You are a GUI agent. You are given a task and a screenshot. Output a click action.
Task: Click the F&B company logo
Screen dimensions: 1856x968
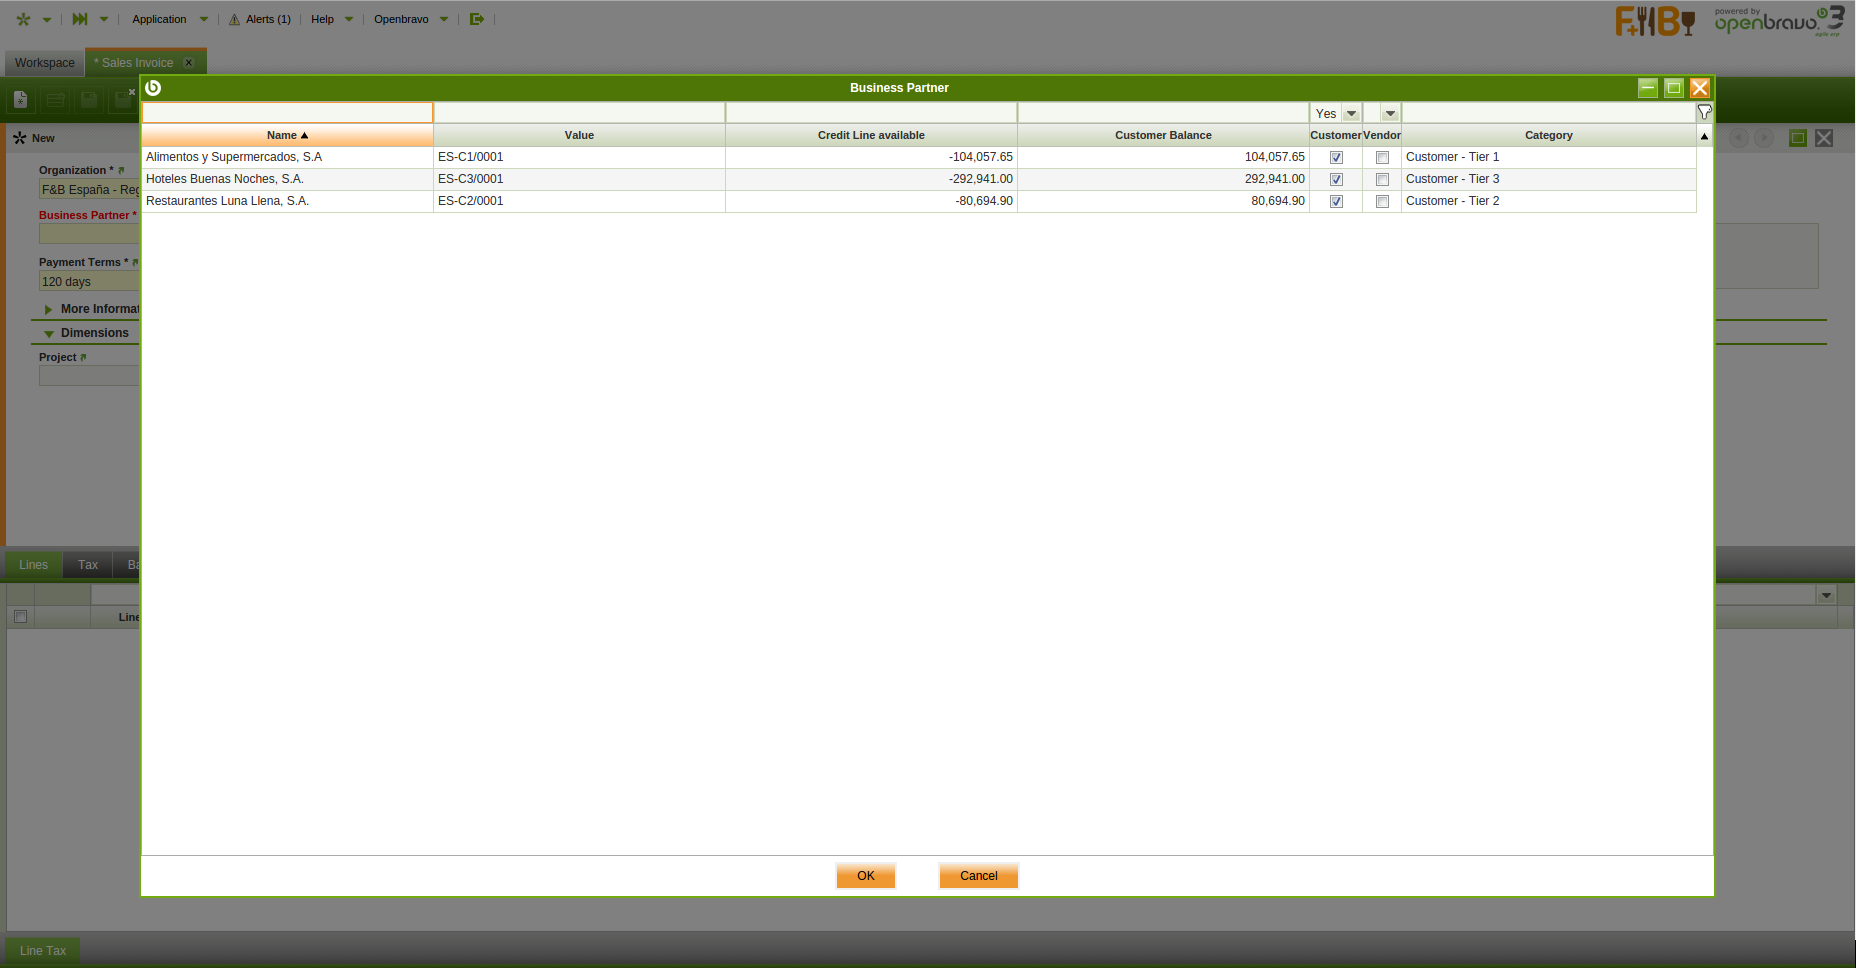point(1655,21)
